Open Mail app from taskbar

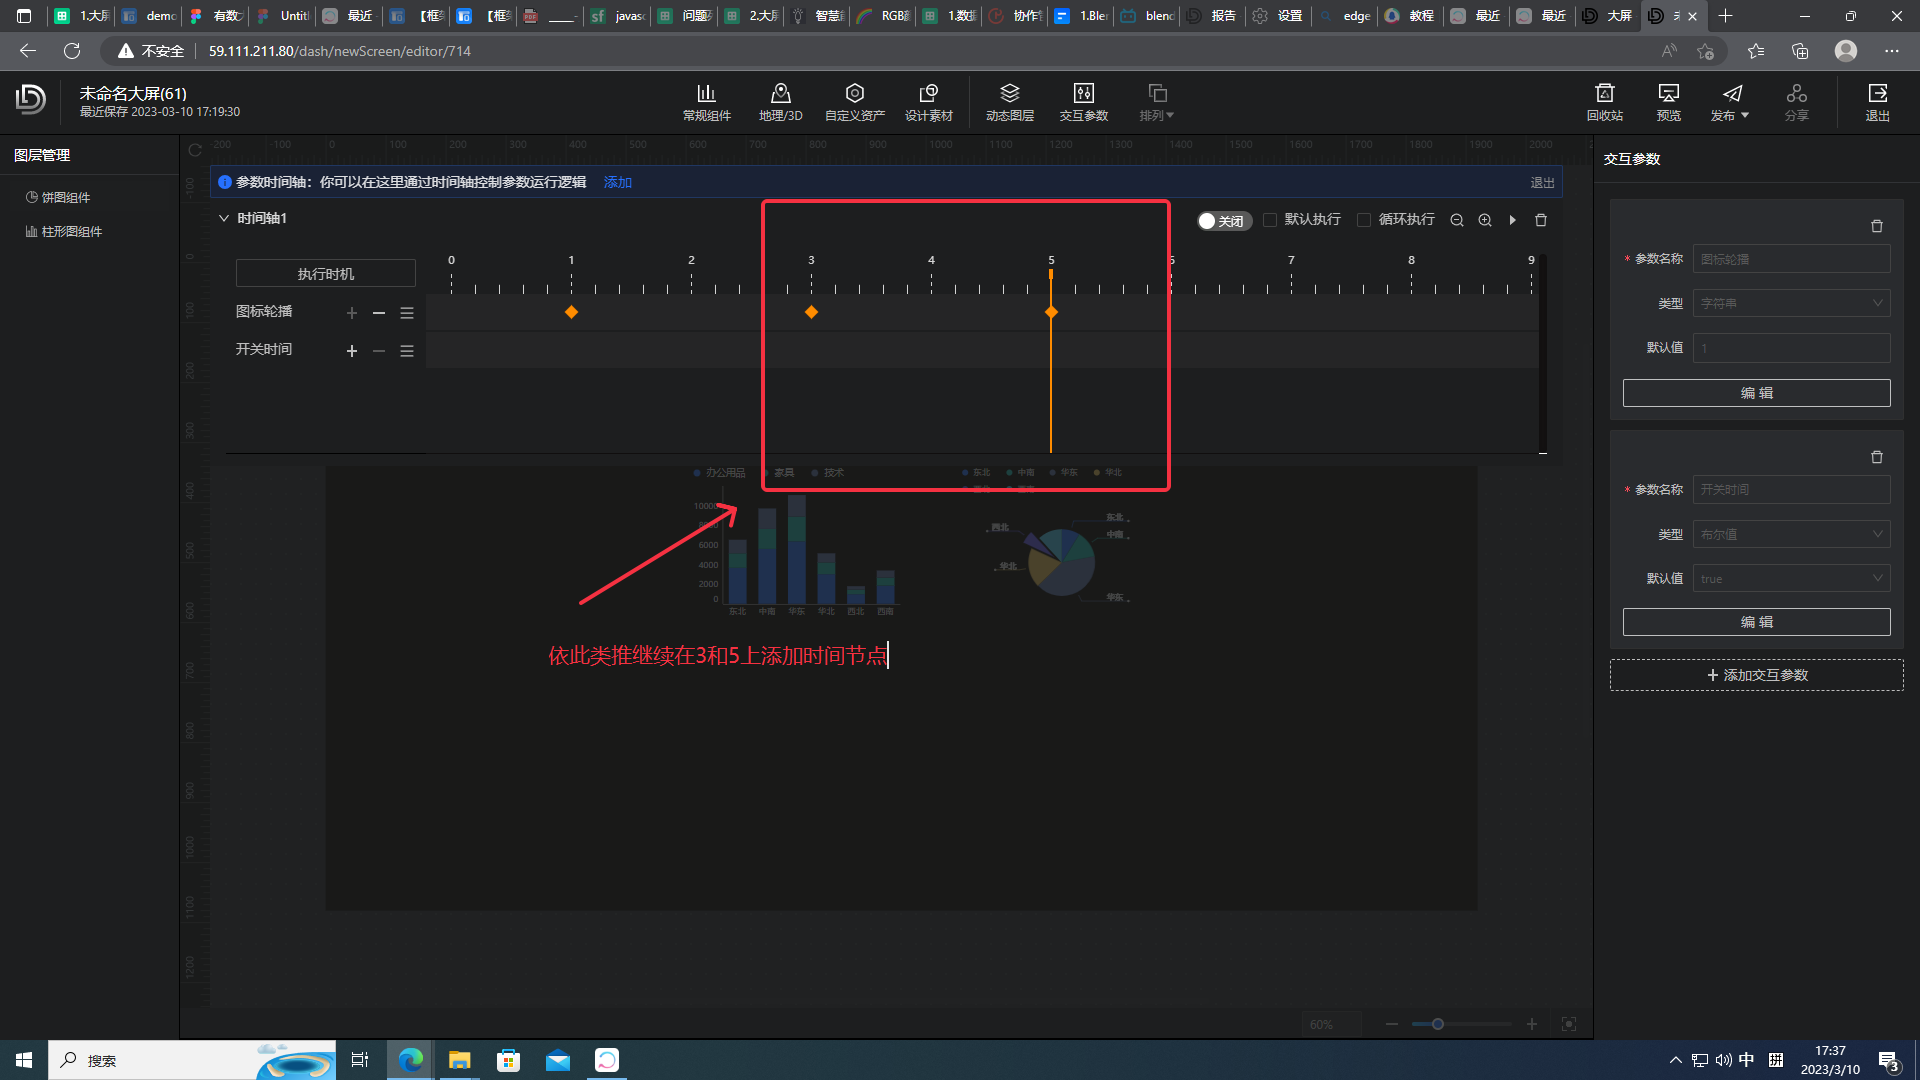point(557,1060)
